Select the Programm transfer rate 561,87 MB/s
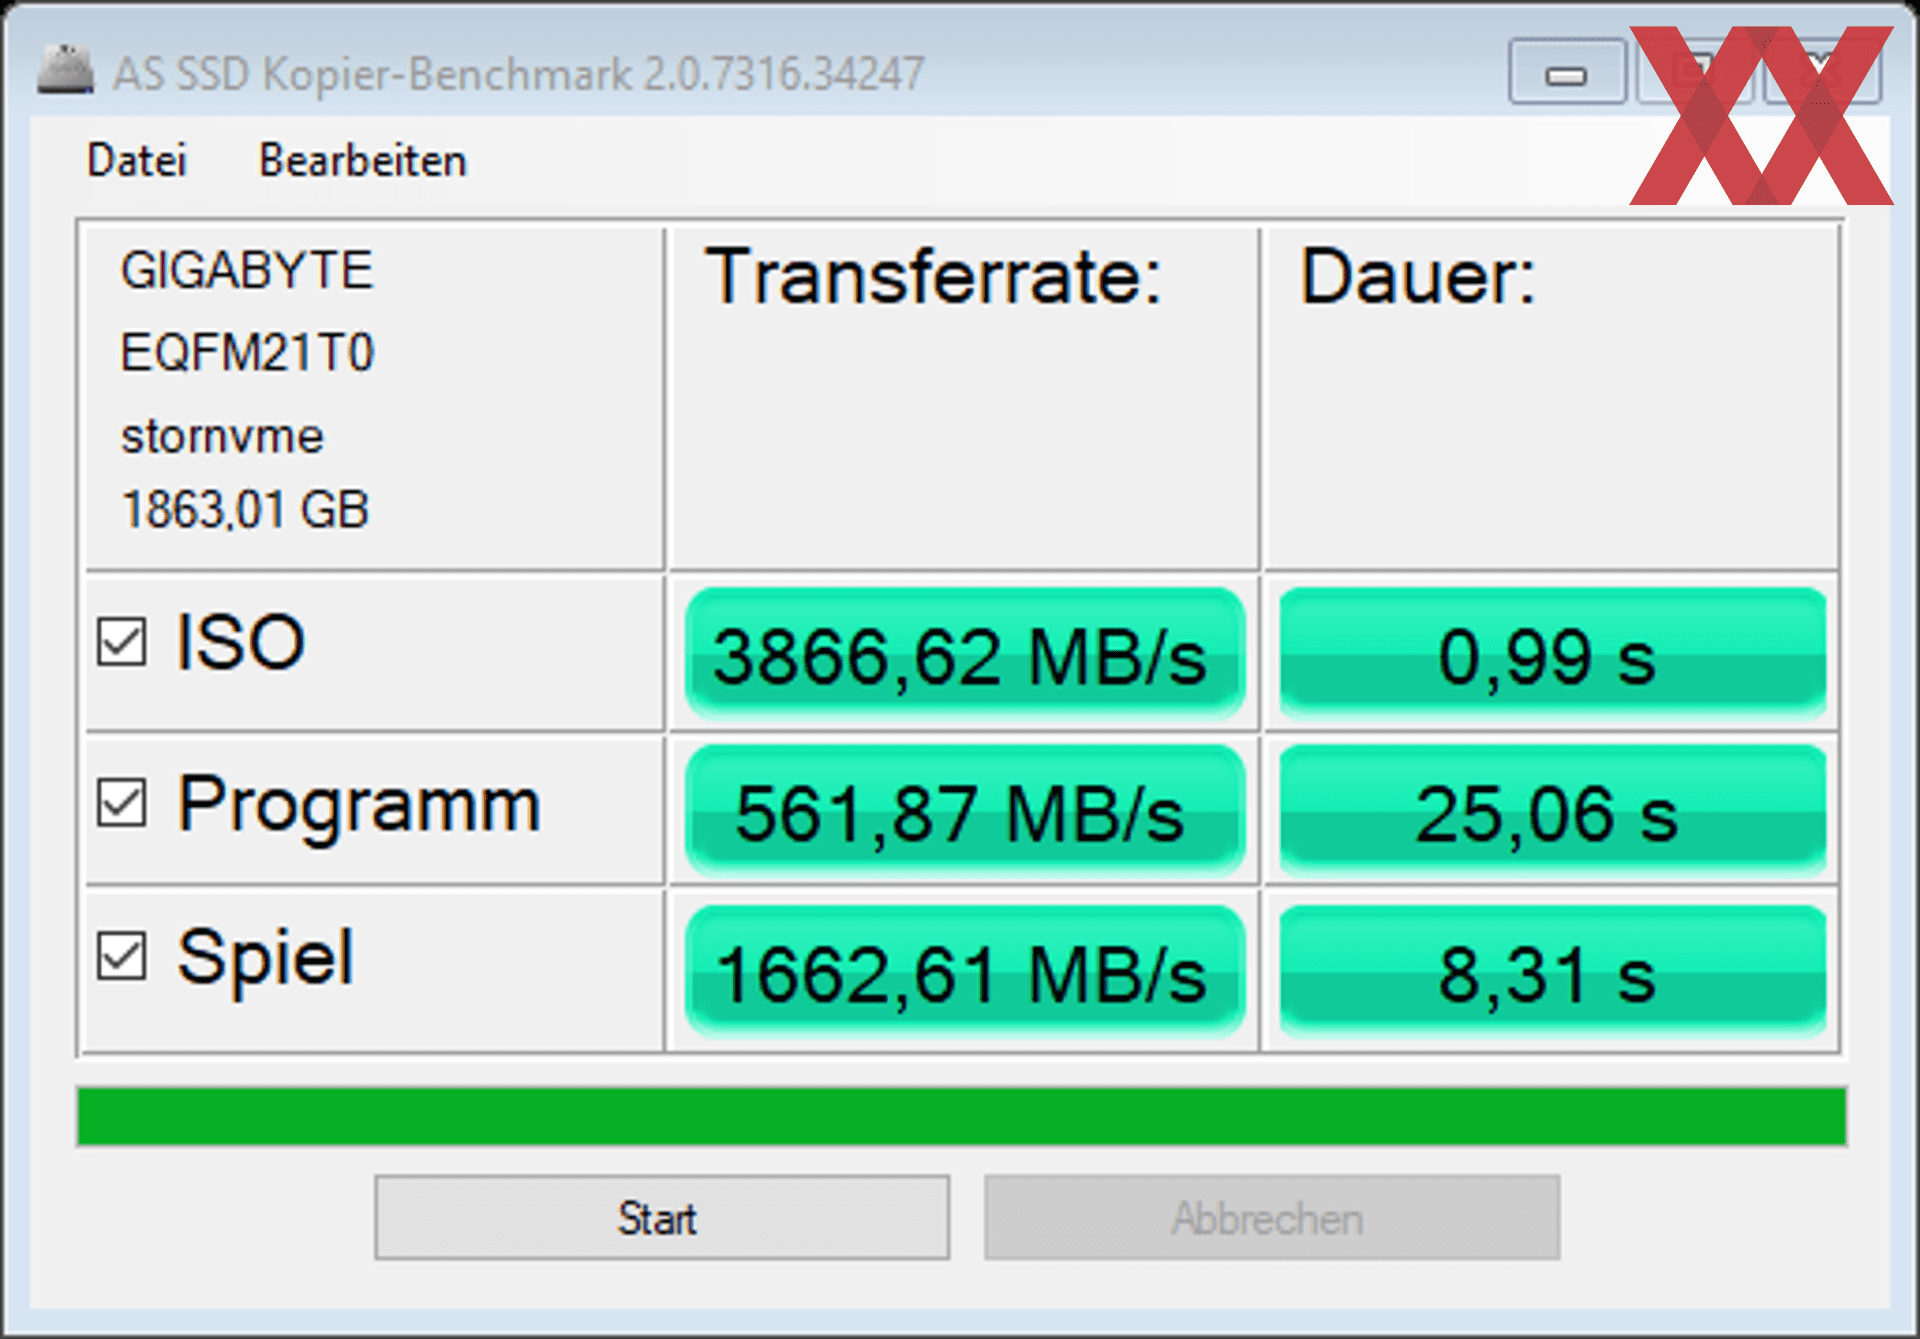The image size is (1920, 1339). coord(964,811)
